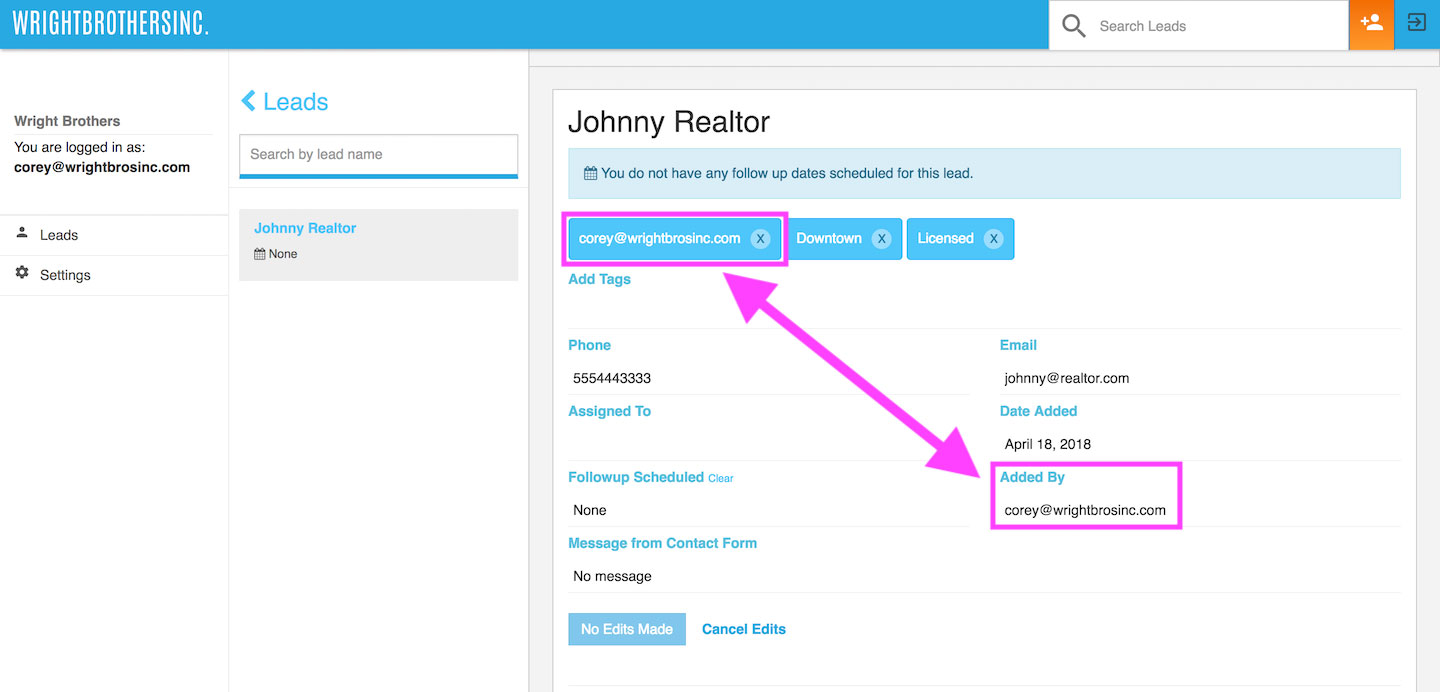Click the No message field

point(984,576)
